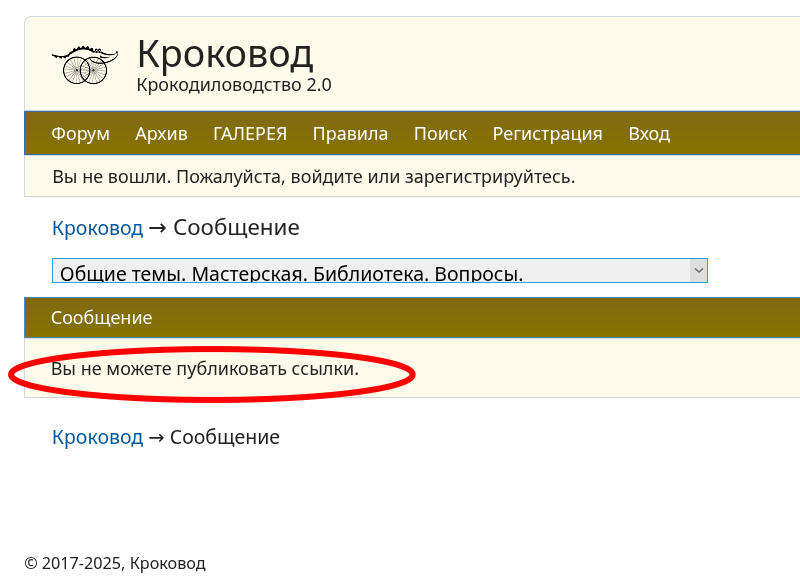Open the Поиск search page
Viewport: 800px width, 588px height.
[x=440, y=134]
